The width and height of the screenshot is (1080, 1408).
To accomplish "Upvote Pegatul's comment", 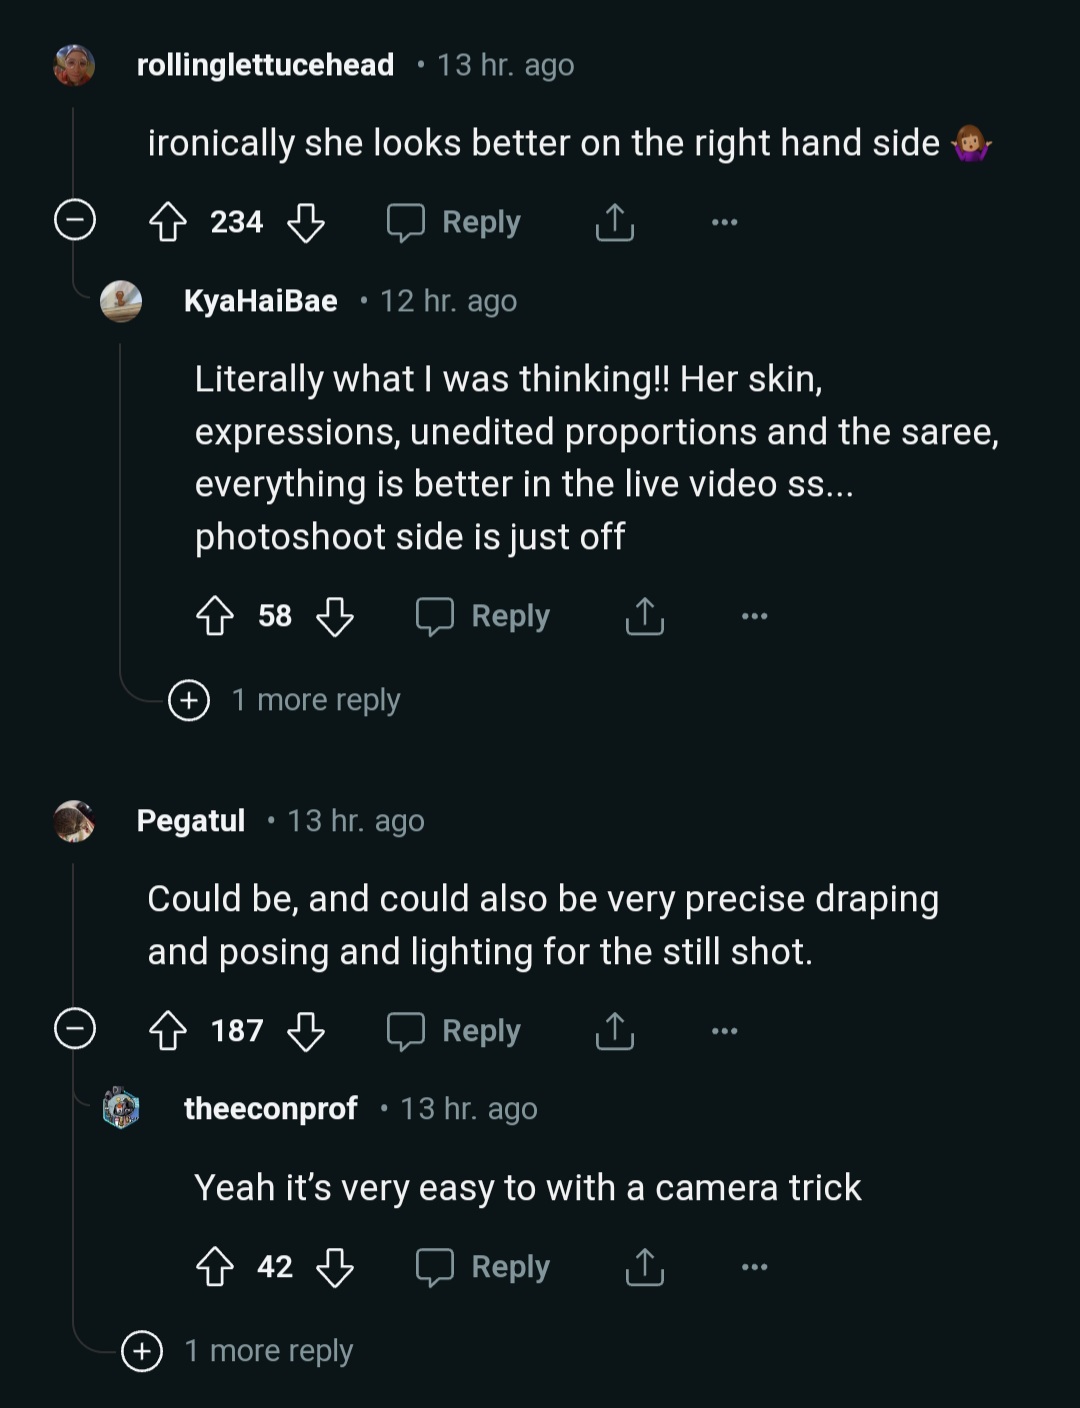I will [x=168, y=1030].
